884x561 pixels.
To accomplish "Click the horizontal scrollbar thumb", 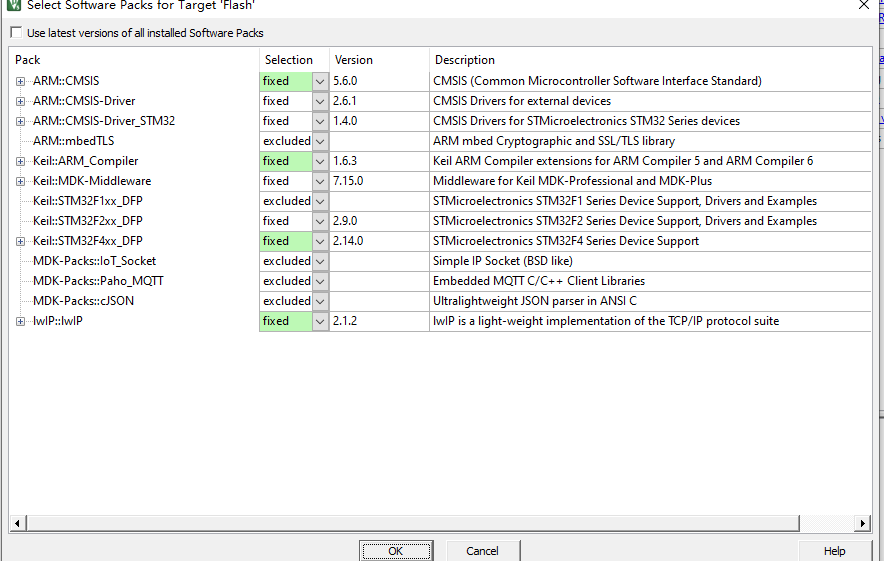I will (413, 523).
